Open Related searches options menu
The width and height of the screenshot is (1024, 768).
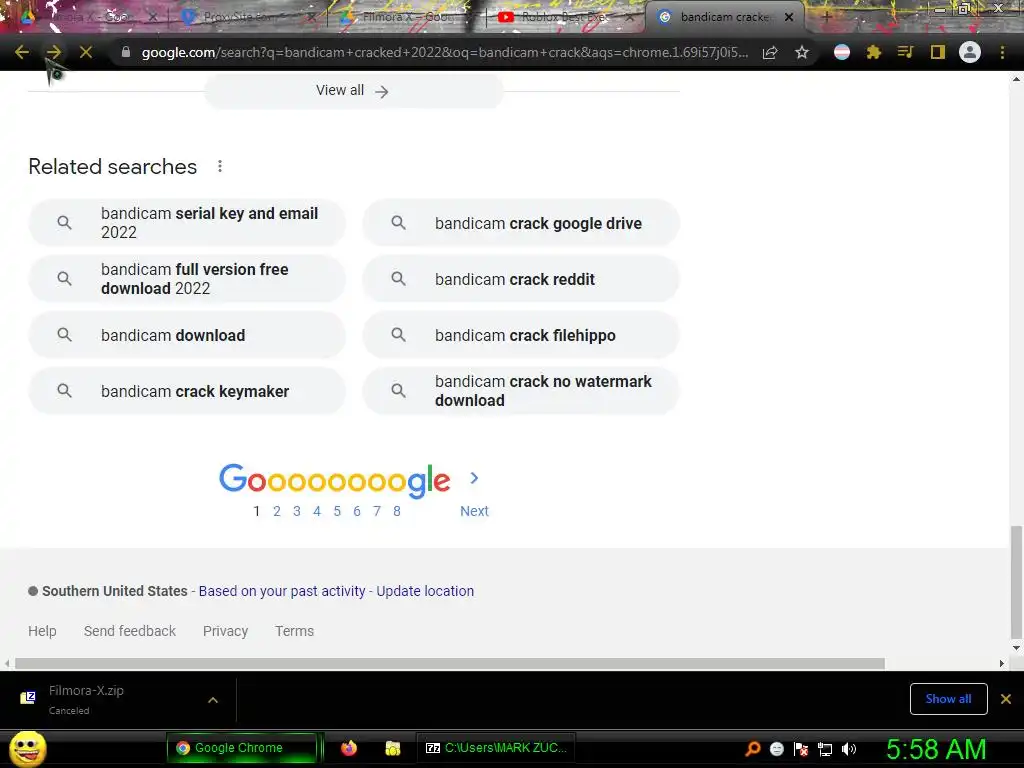[x=220, y=167]
